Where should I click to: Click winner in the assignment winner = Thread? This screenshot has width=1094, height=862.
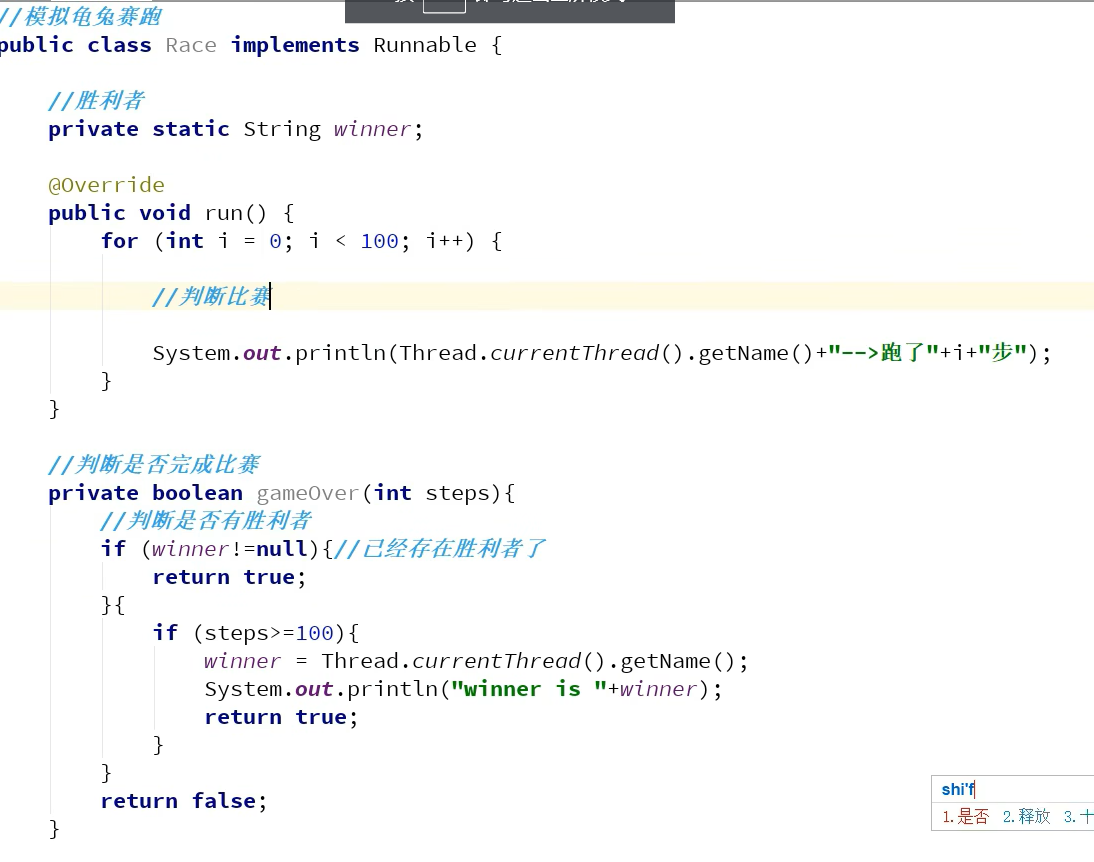[243, 661]
